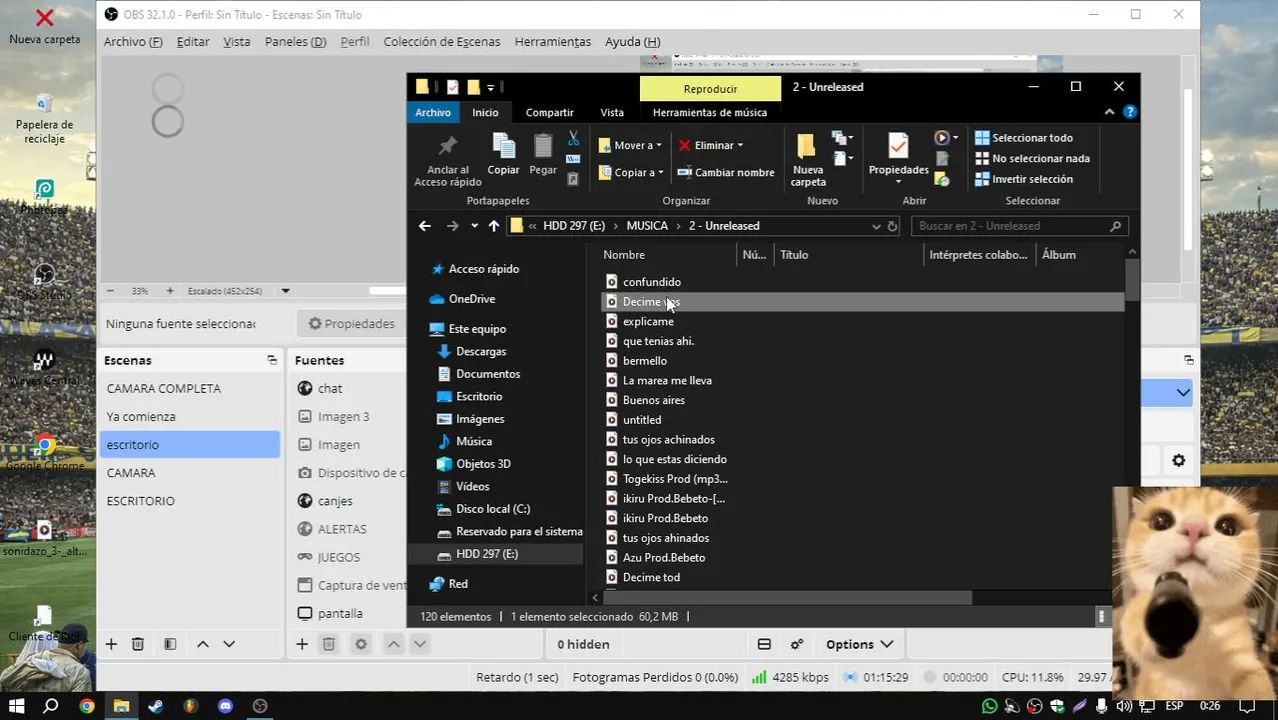Click Windows Start button
Image resolution: width=1278 pixels, height=720 pixels.
click(x=17, y=706)
